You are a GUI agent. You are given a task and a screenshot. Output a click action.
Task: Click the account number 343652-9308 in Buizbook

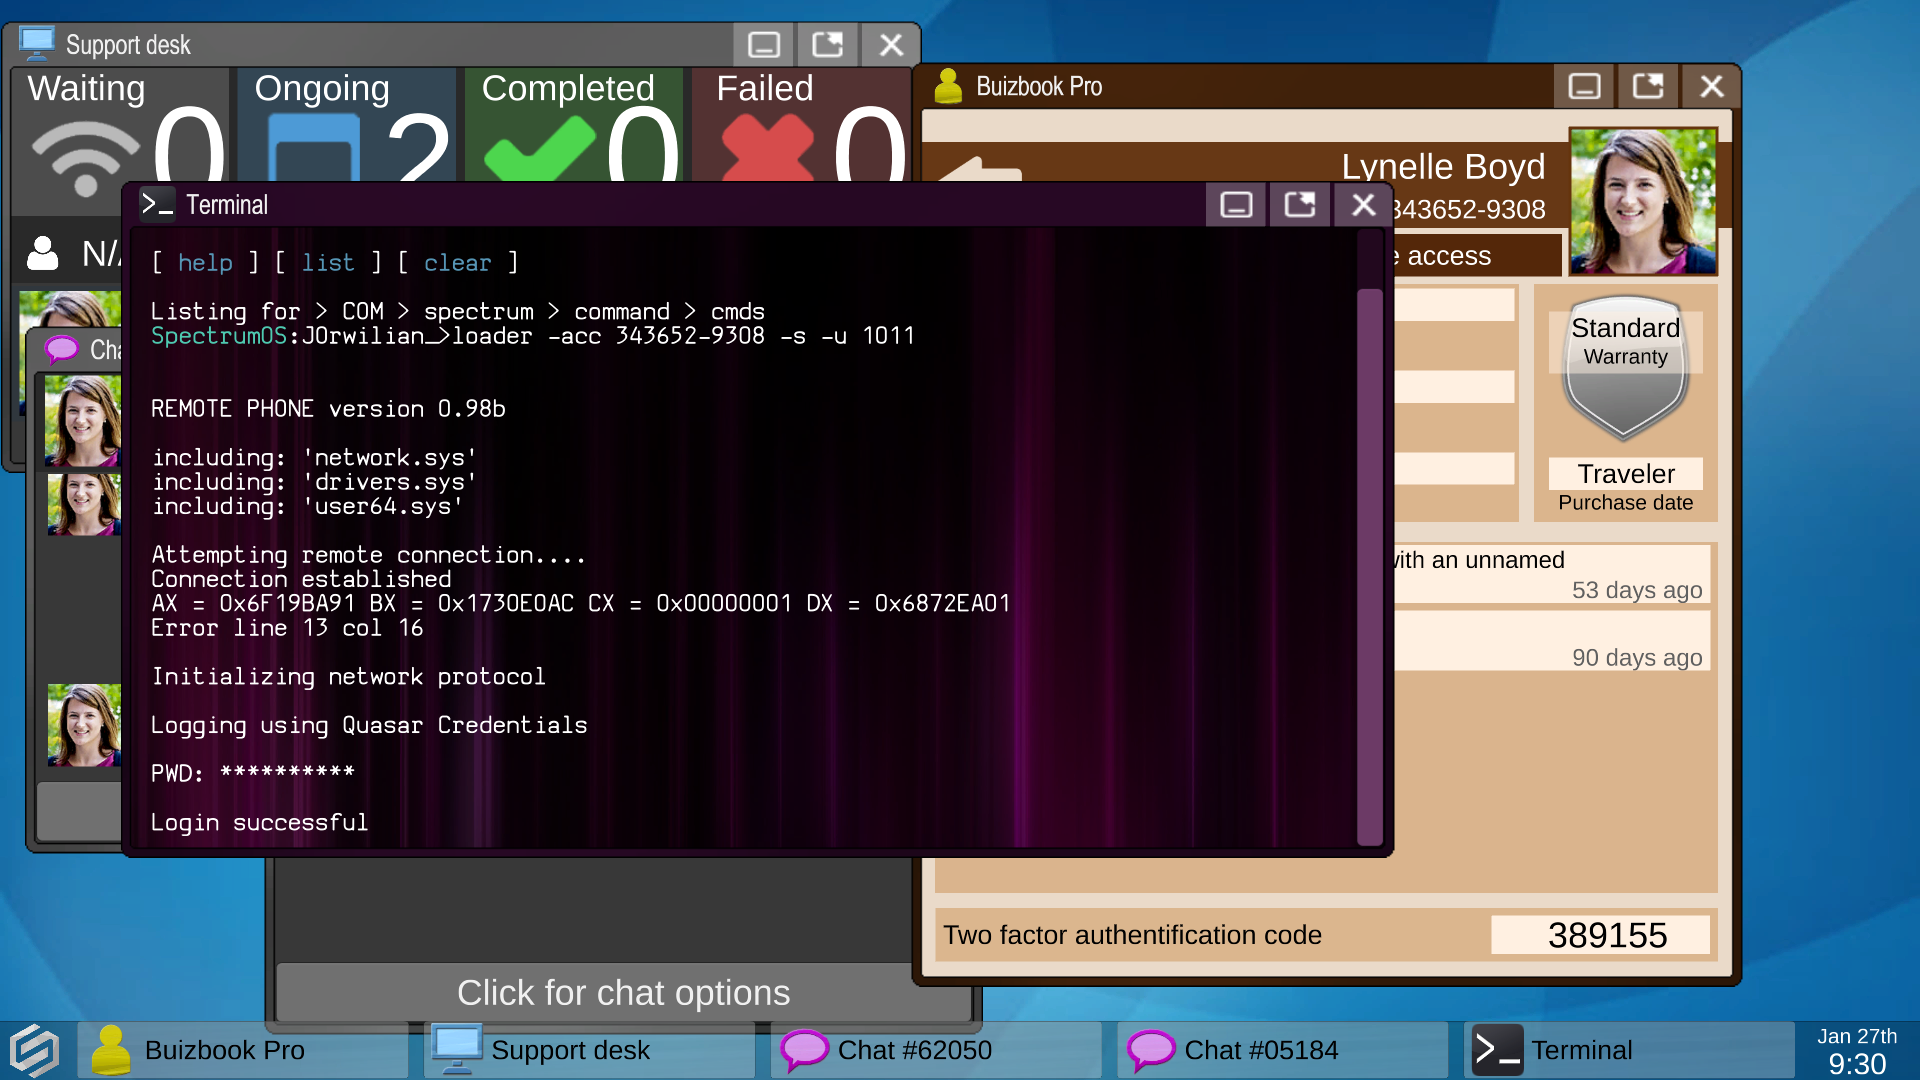[1468, 209]
